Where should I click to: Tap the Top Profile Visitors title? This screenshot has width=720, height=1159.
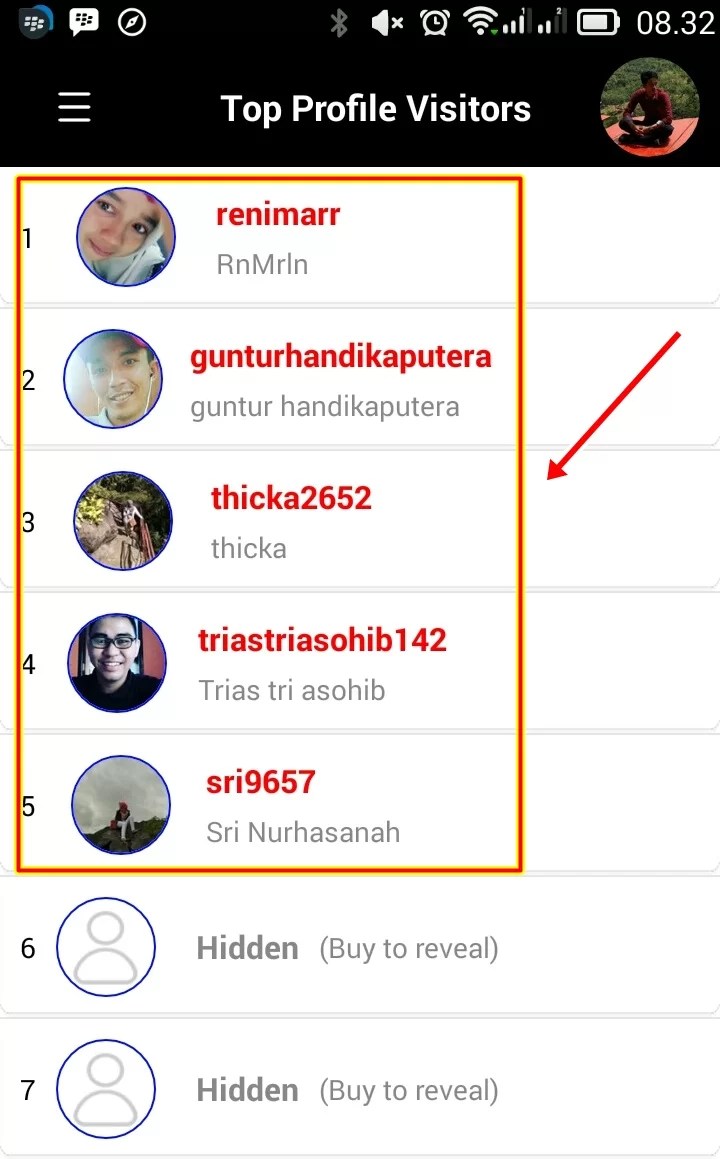(x=376, y=109)
